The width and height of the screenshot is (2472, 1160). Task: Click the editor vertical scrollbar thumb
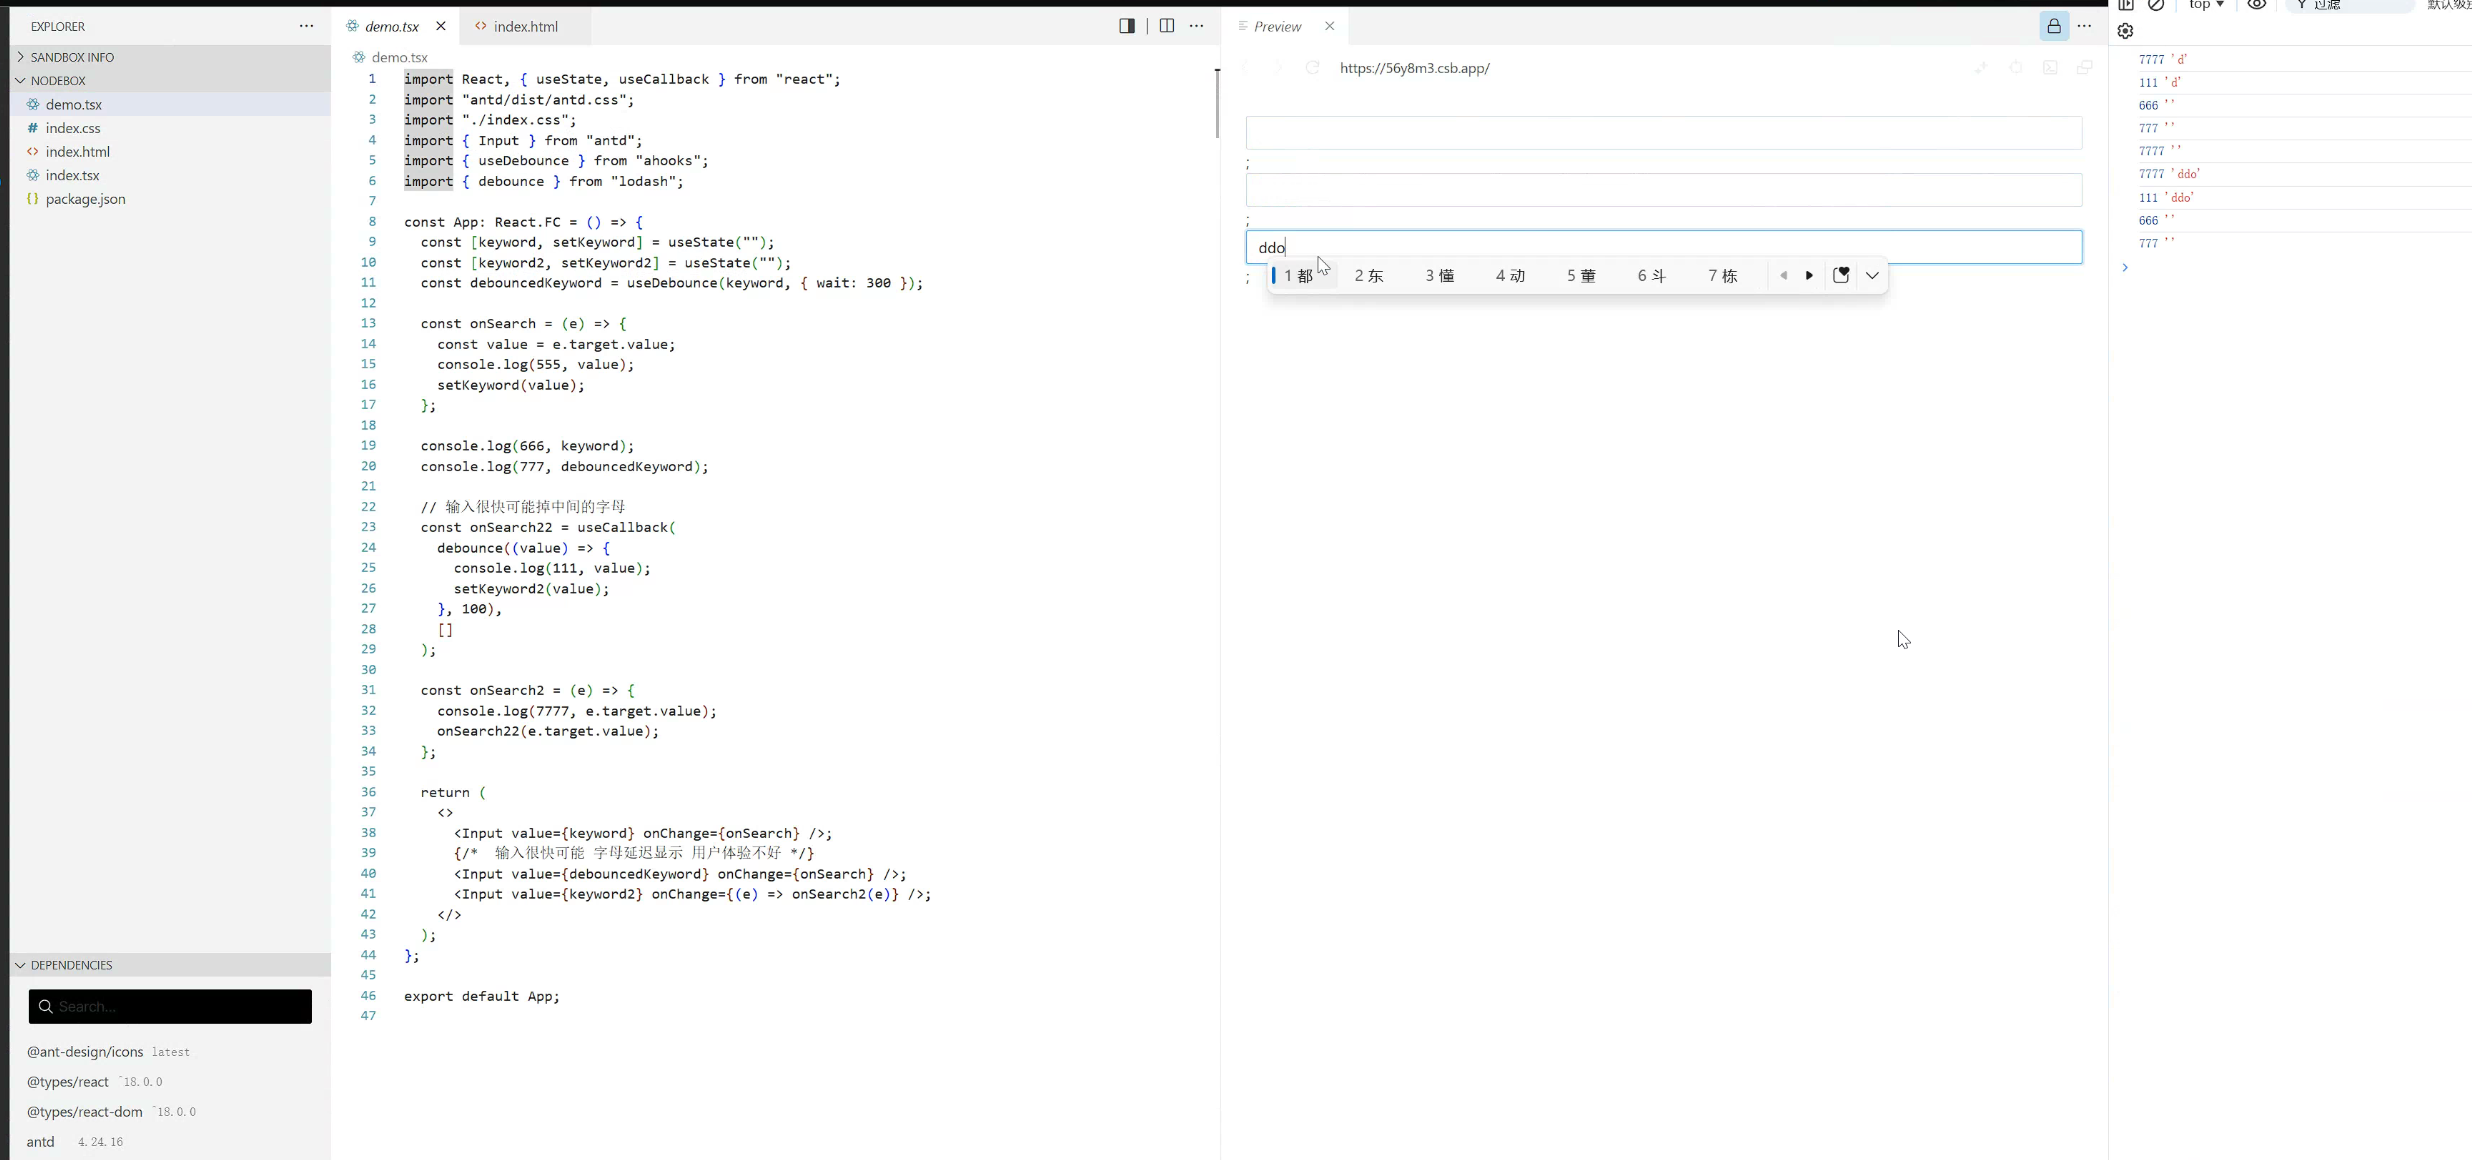tap(1217, 103)
